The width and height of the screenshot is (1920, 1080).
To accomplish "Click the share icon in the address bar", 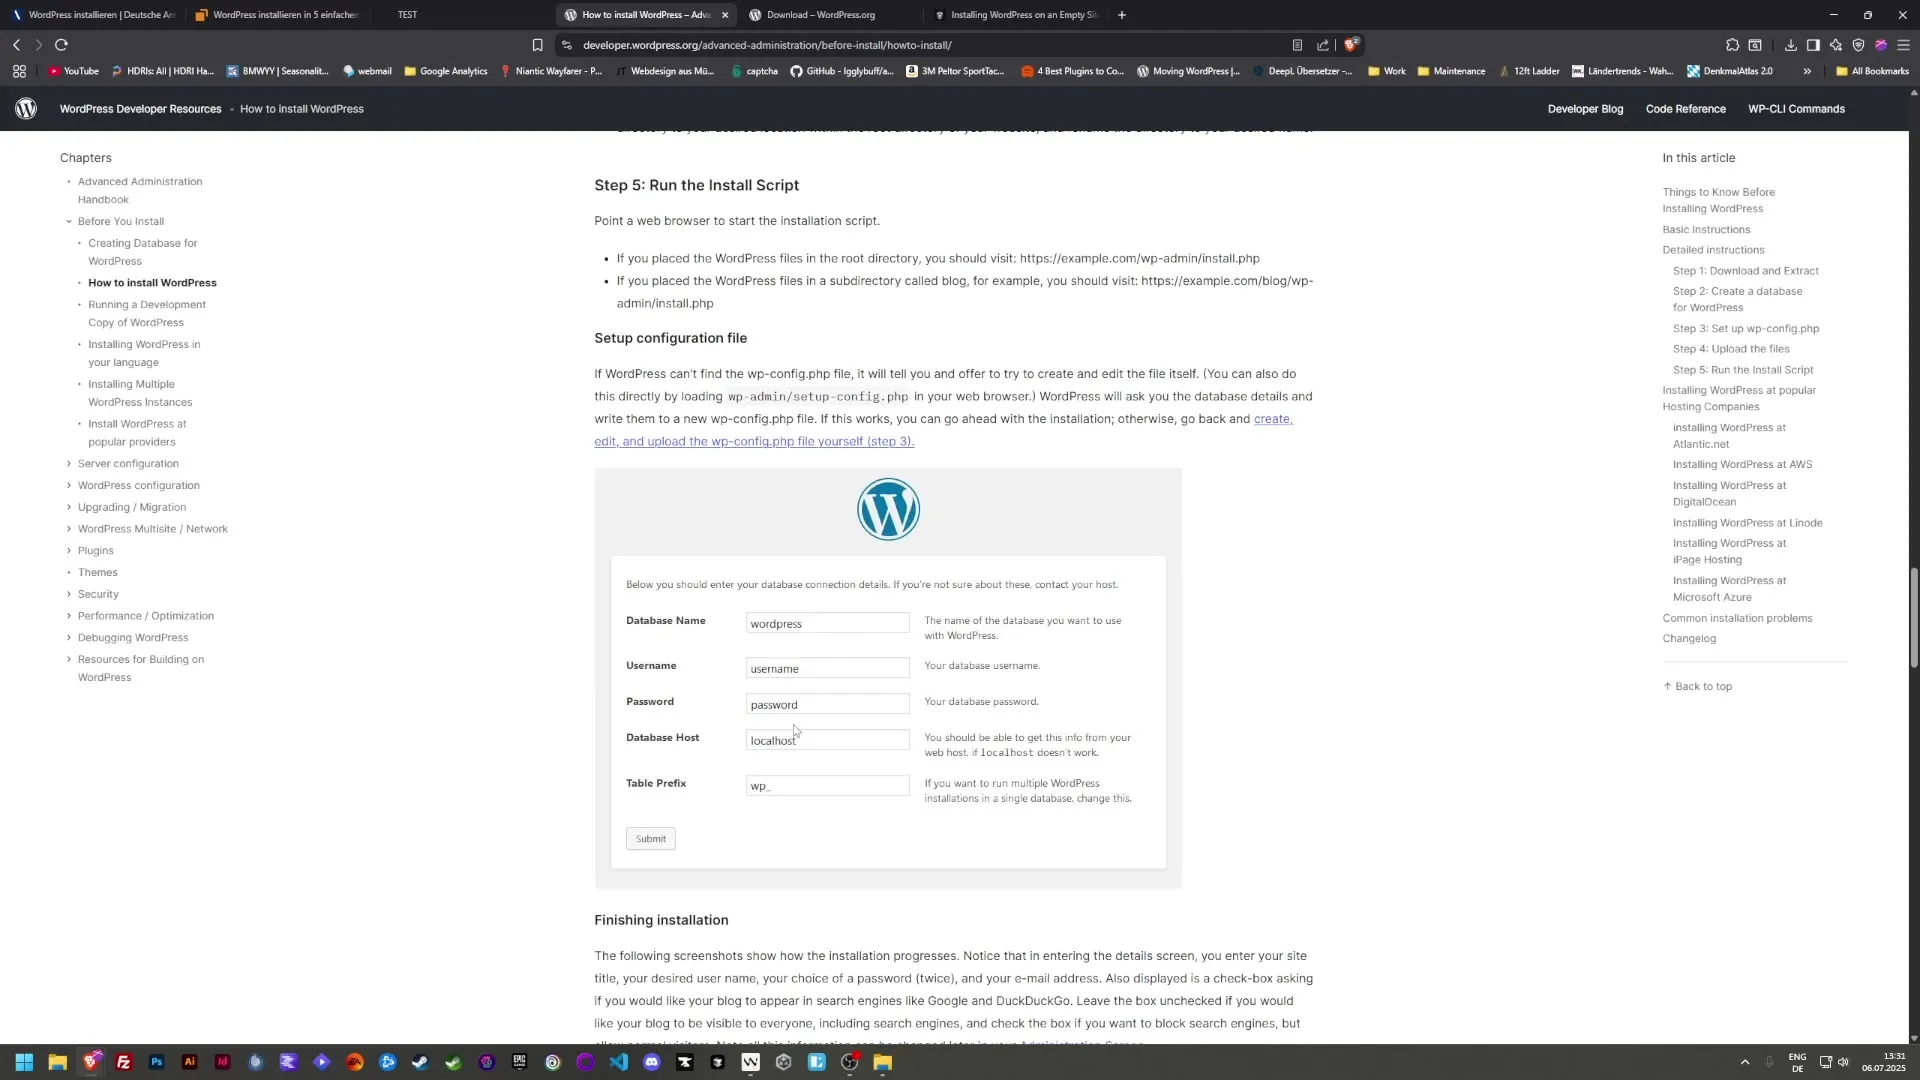I will coord(1322,45).
